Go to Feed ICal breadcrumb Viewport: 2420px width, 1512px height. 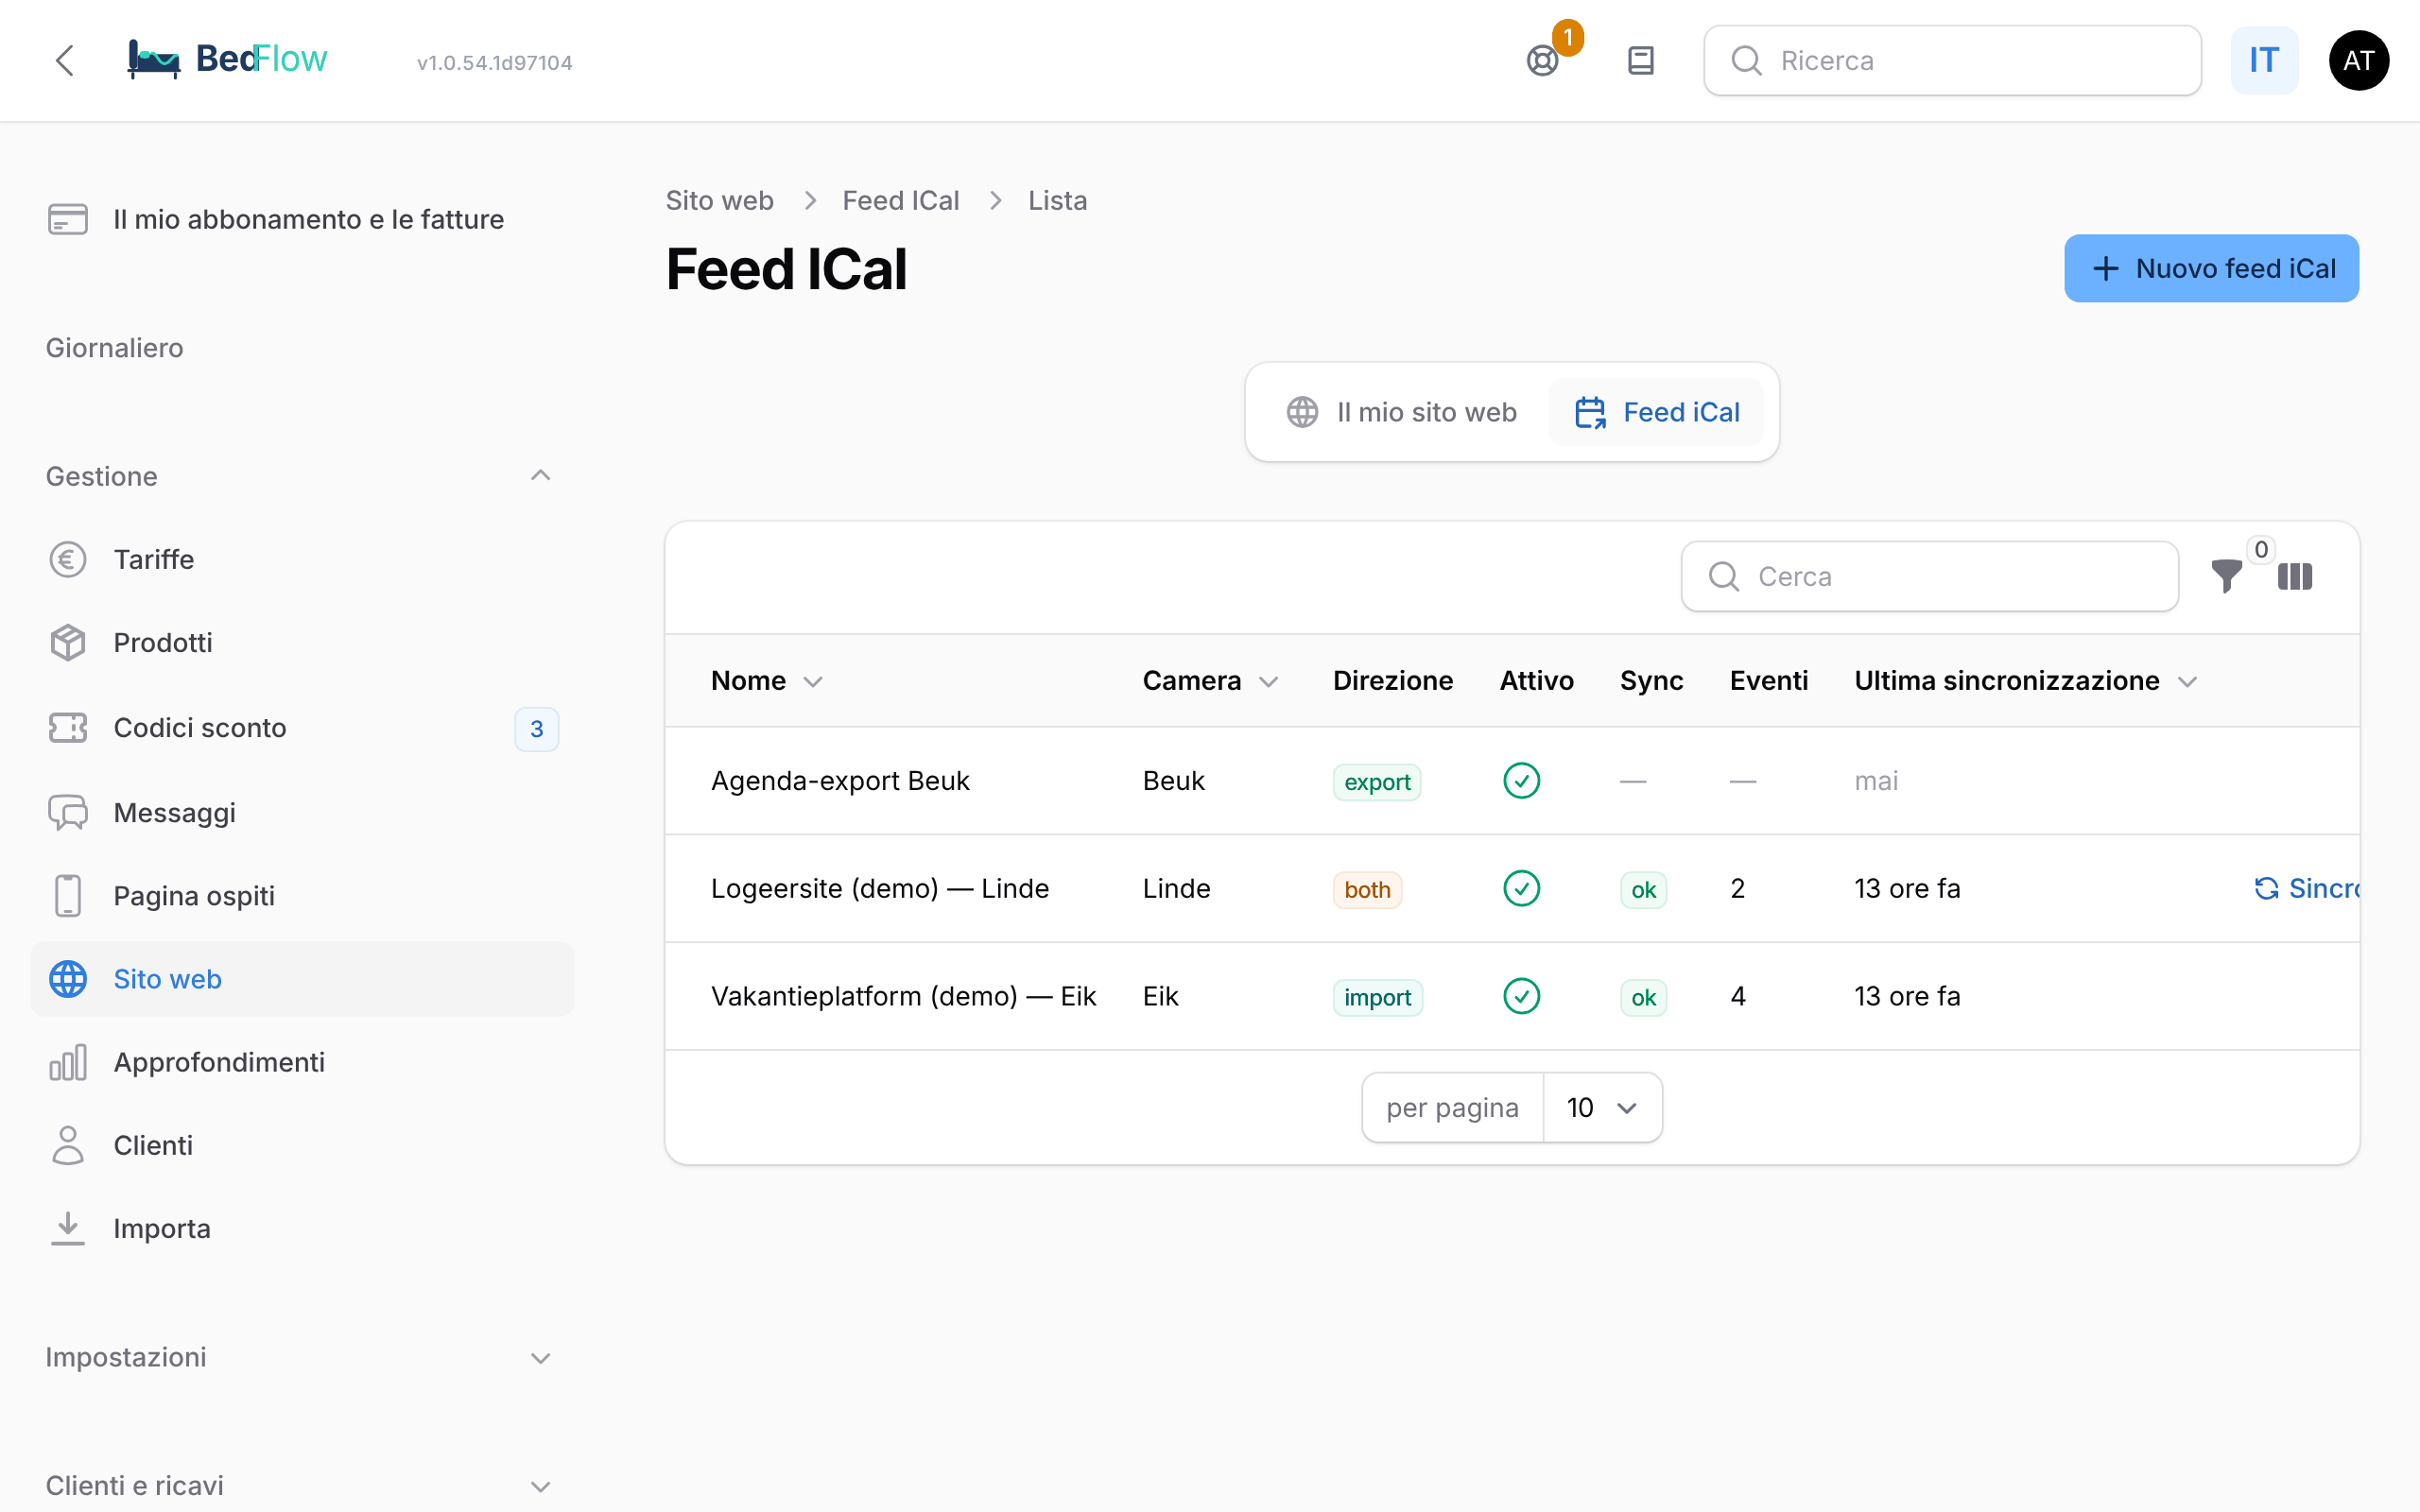[900, 200]
